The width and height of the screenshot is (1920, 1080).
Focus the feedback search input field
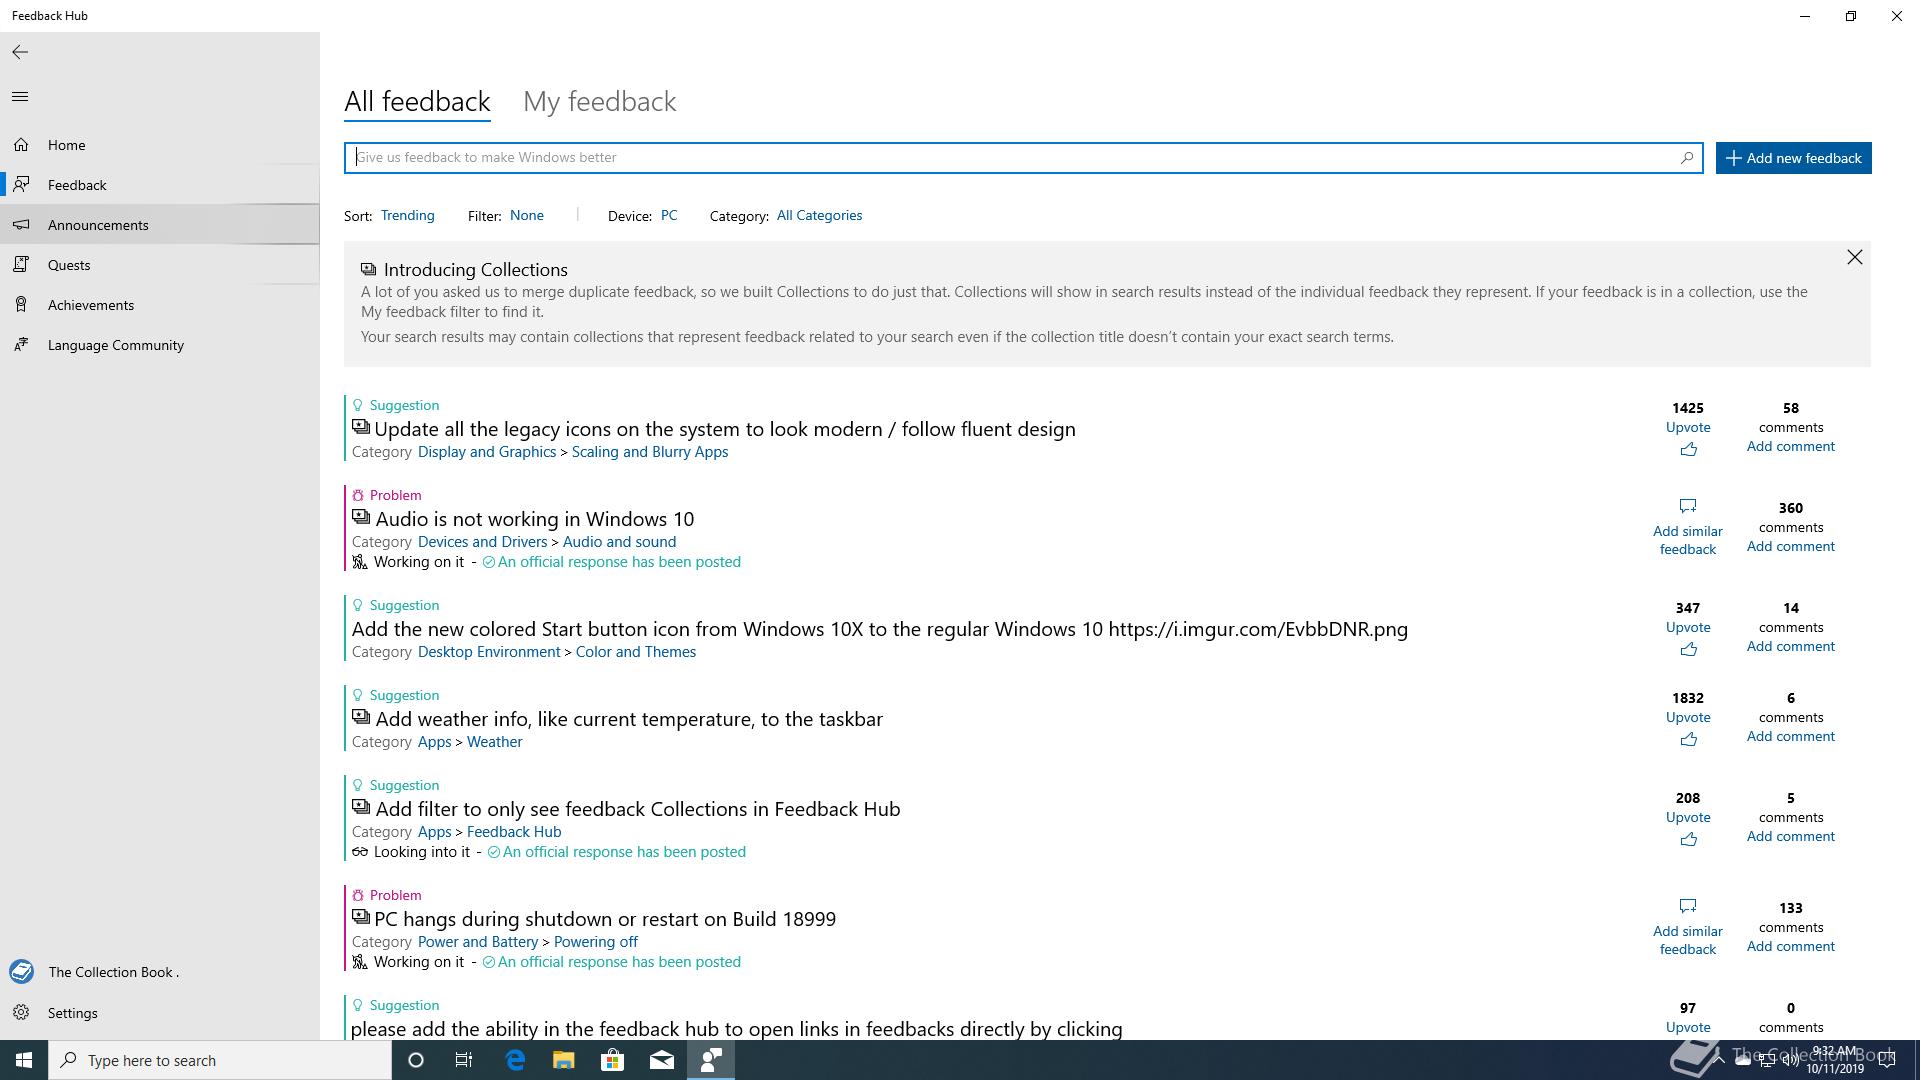[1010, 158]
